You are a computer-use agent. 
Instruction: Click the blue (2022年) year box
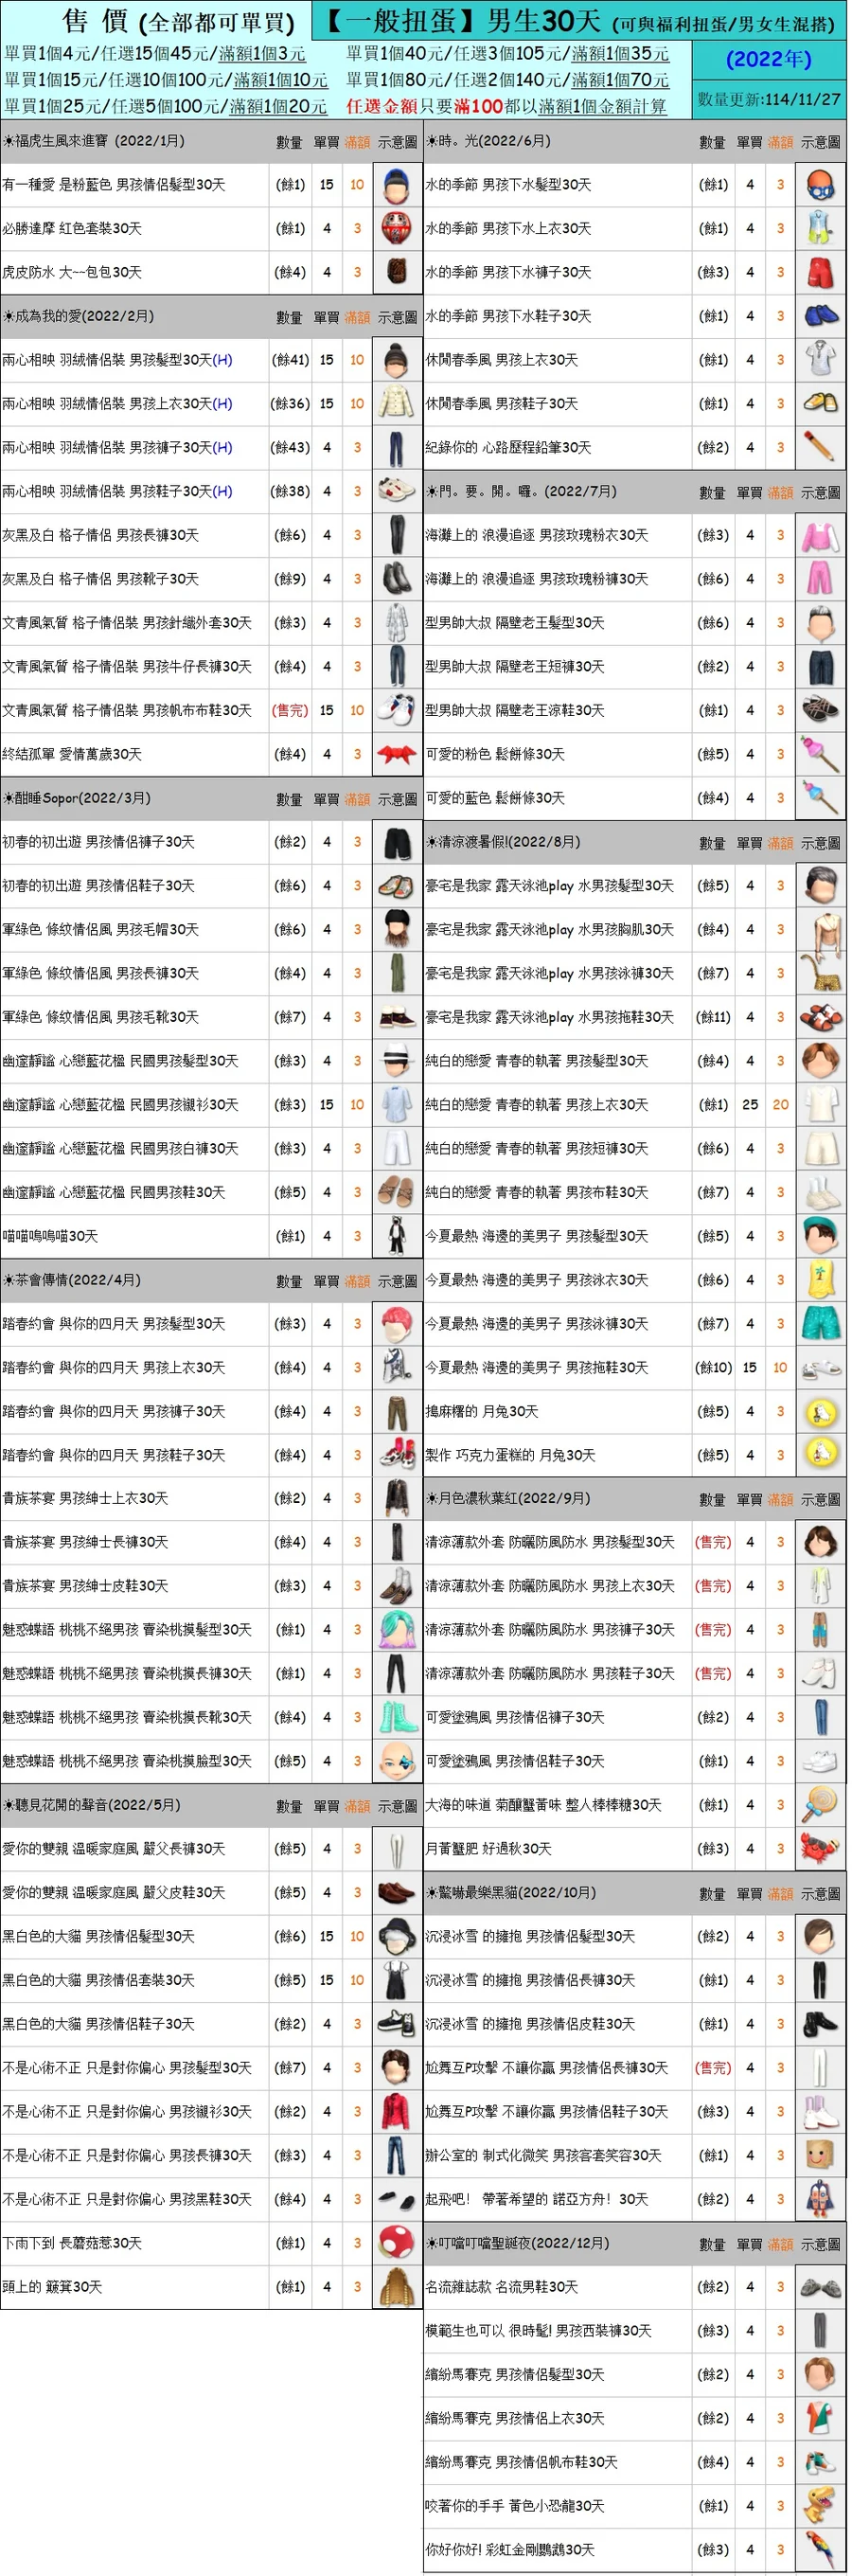point(768,60)
